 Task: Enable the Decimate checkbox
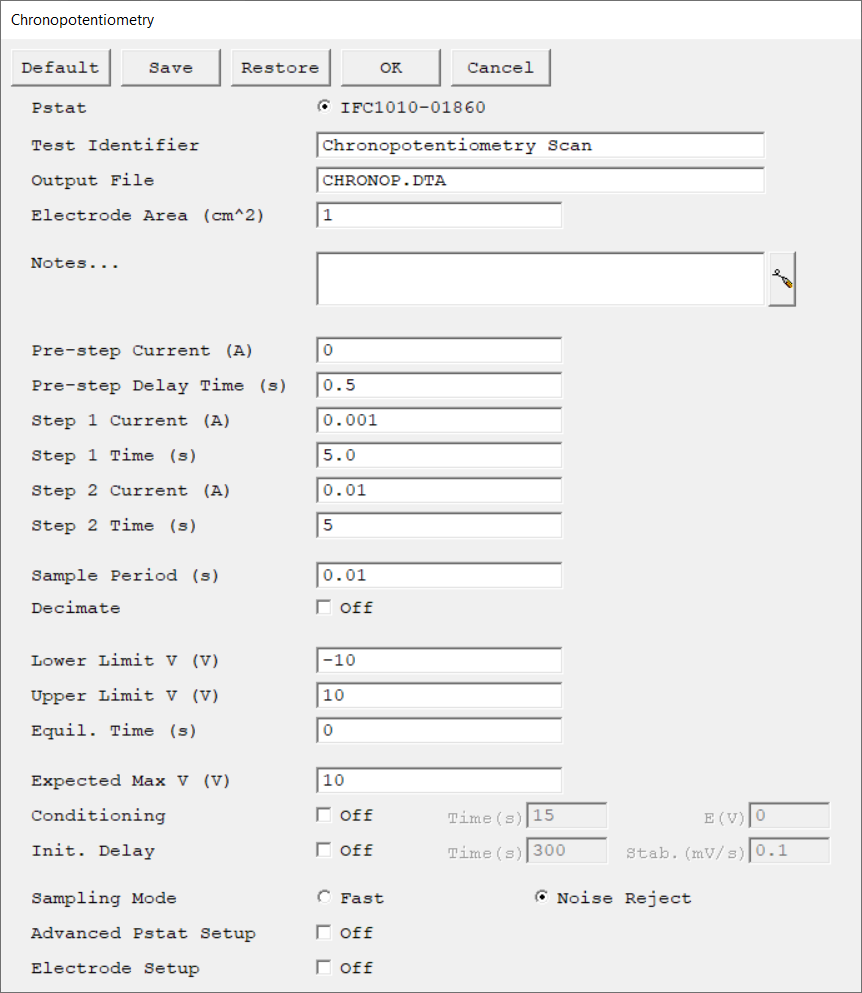(x=323, y=607)
